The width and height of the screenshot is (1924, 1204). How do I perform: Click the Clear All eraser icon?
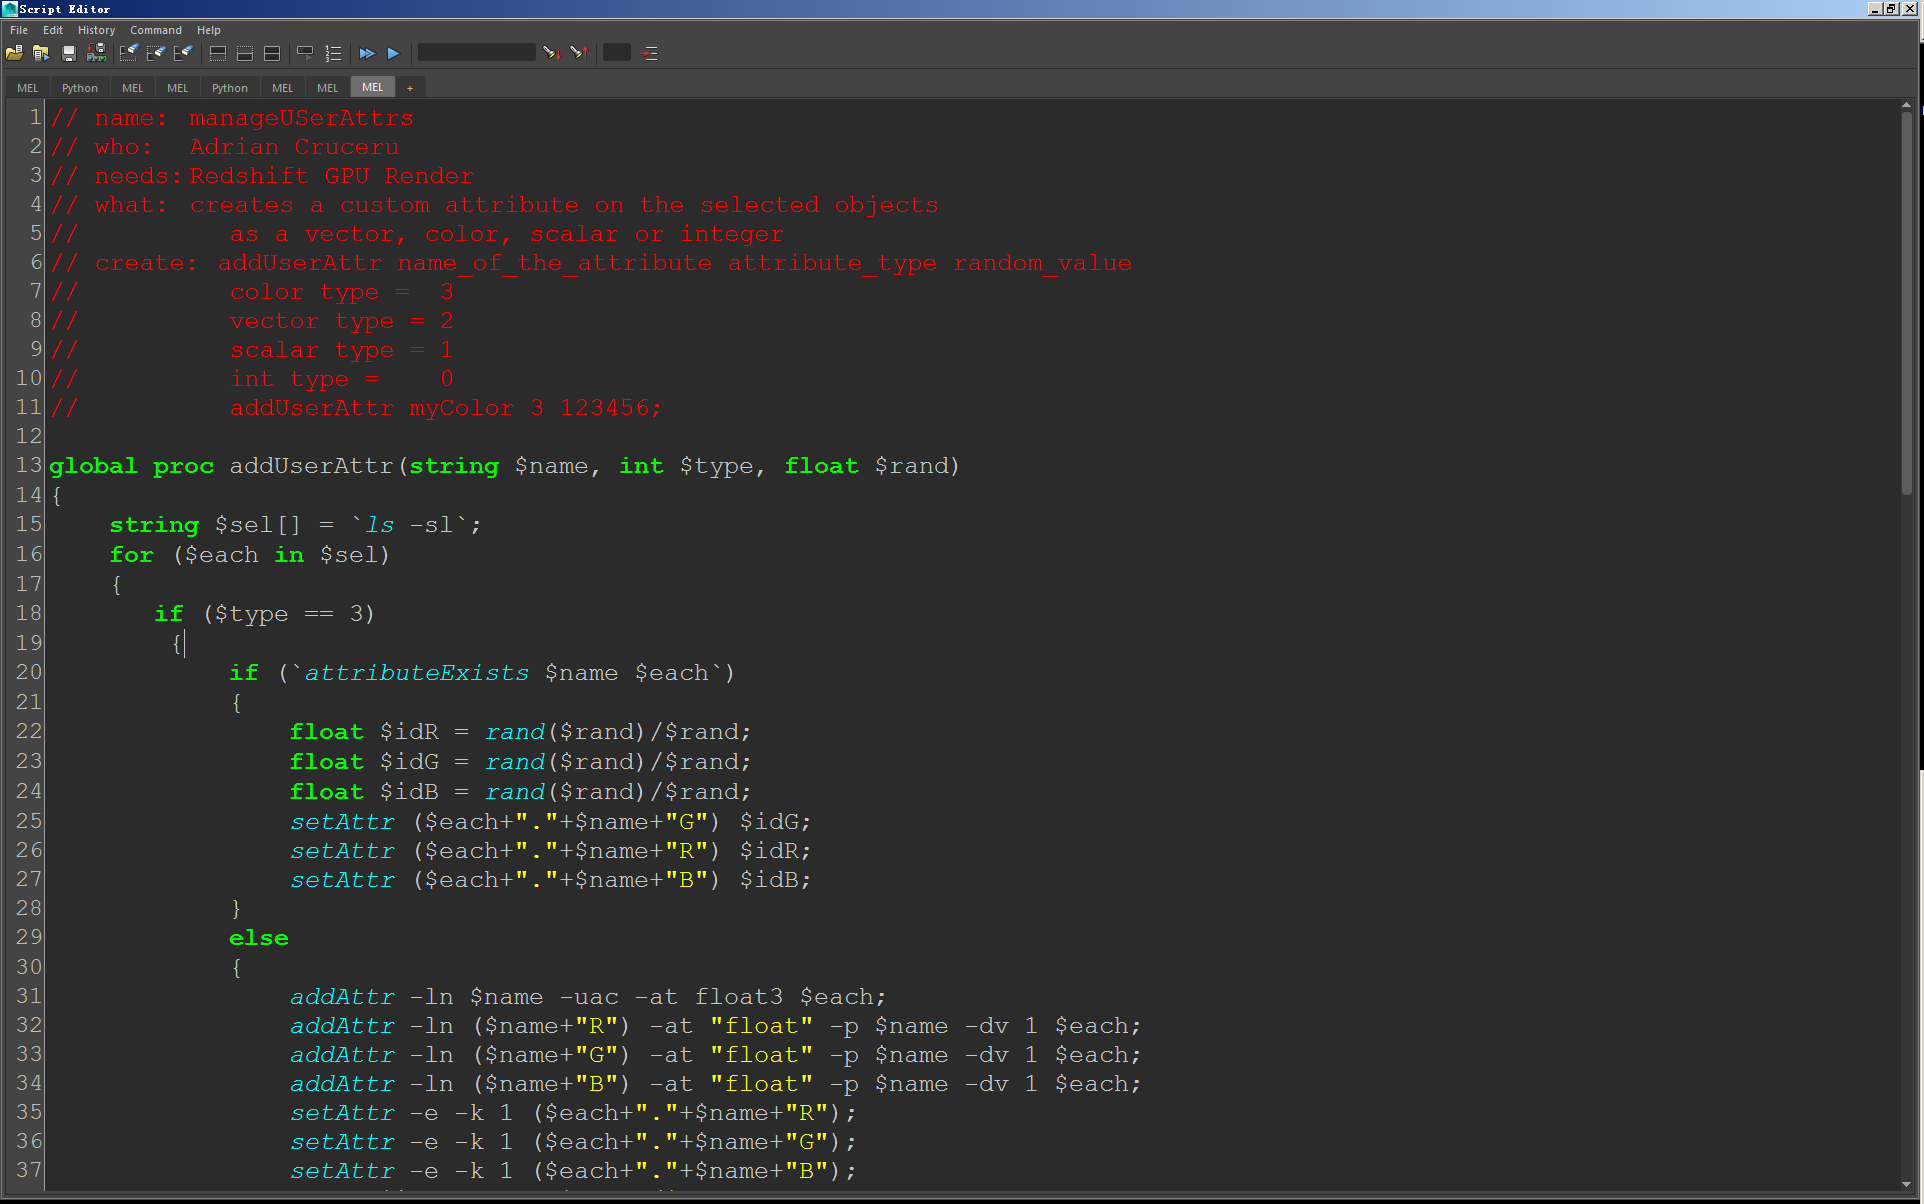(x=183, y=53)
